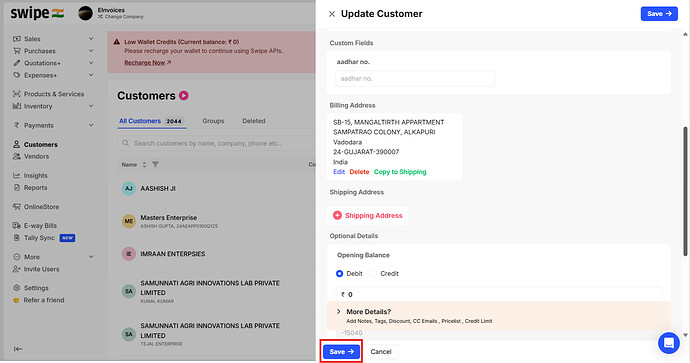The width and height of the screenshot is (690, 363).
Task: Open Sales section icon in sidebar
Action: 17,39
